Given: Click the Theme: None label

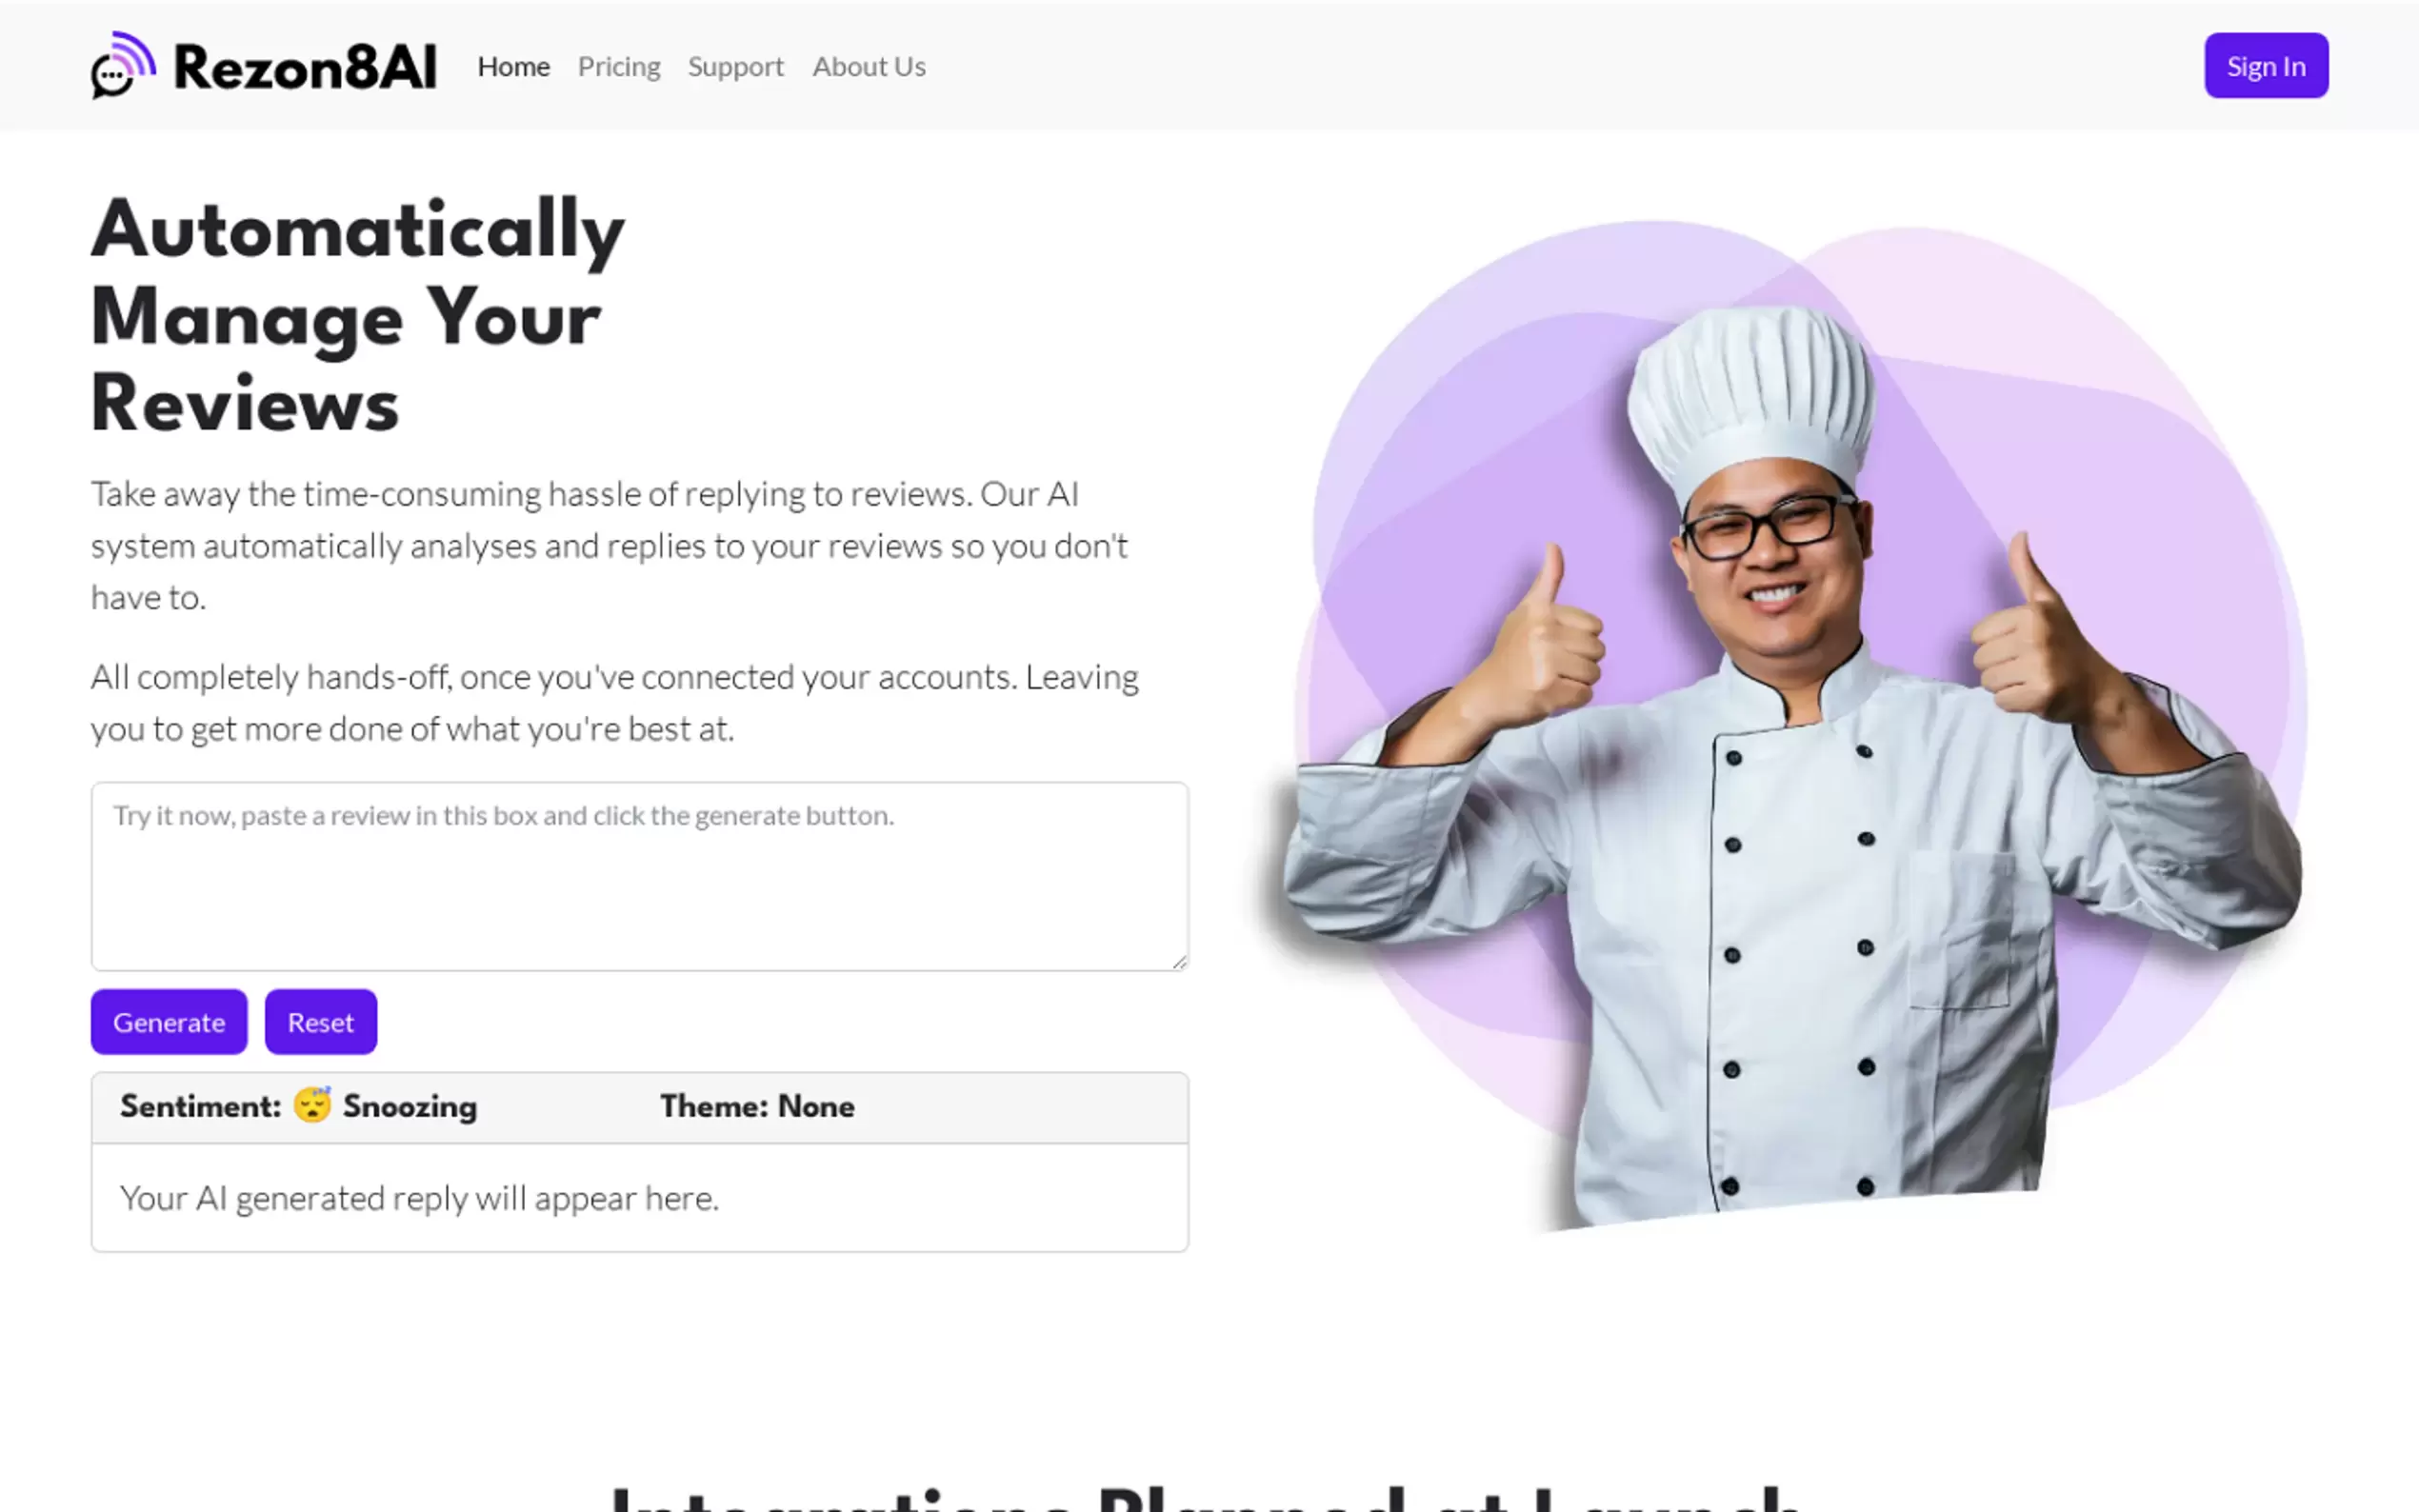Looking at the screenshot, I should coord(757,1106).
